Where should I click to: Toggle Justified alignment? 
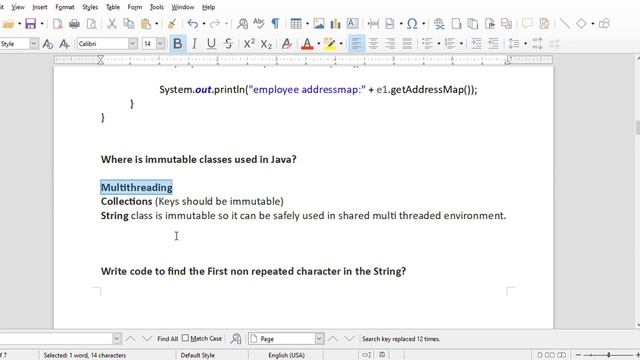[x=407, y=44]
